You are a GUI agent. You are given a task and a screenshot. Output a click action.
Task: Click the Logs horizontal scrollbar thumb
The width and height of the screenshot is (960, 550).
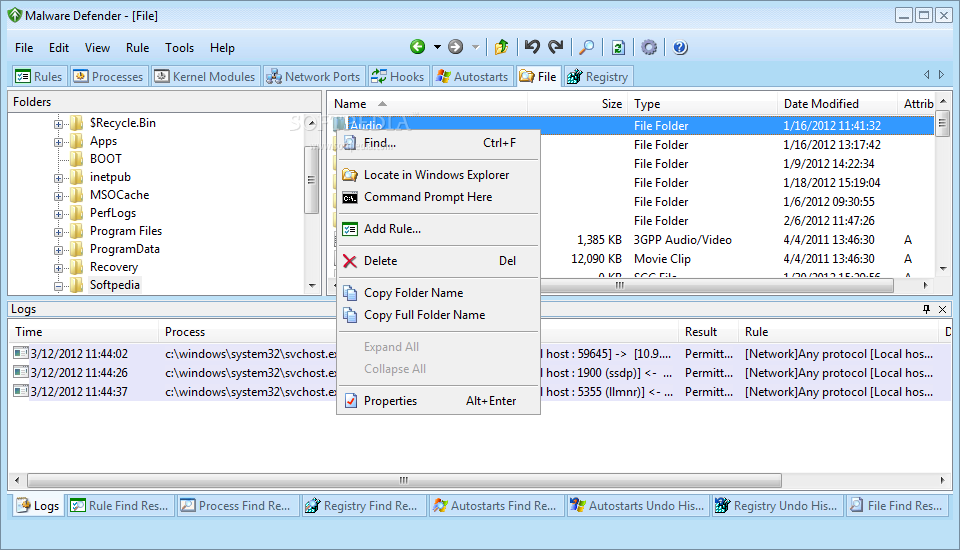tap(404, 480)
